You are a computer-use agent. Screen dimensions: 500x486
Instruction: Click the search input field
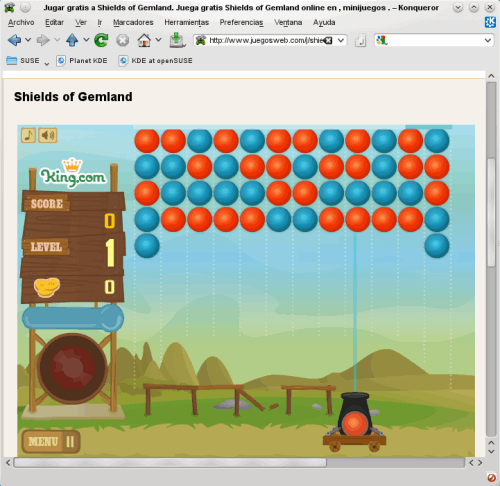(x=435, y=41)
